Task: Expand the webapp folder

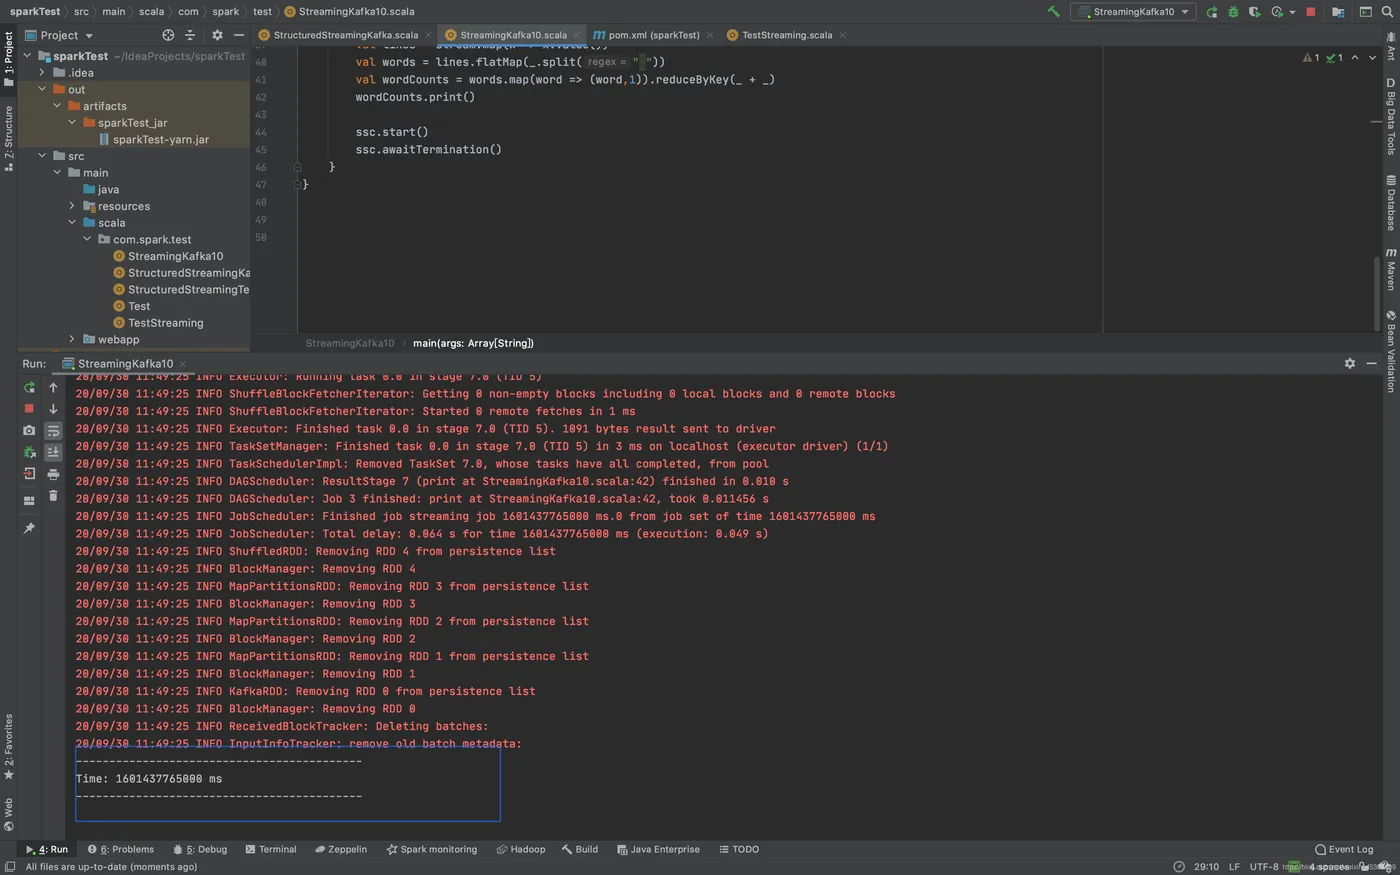Action: (x=72, y=339)
